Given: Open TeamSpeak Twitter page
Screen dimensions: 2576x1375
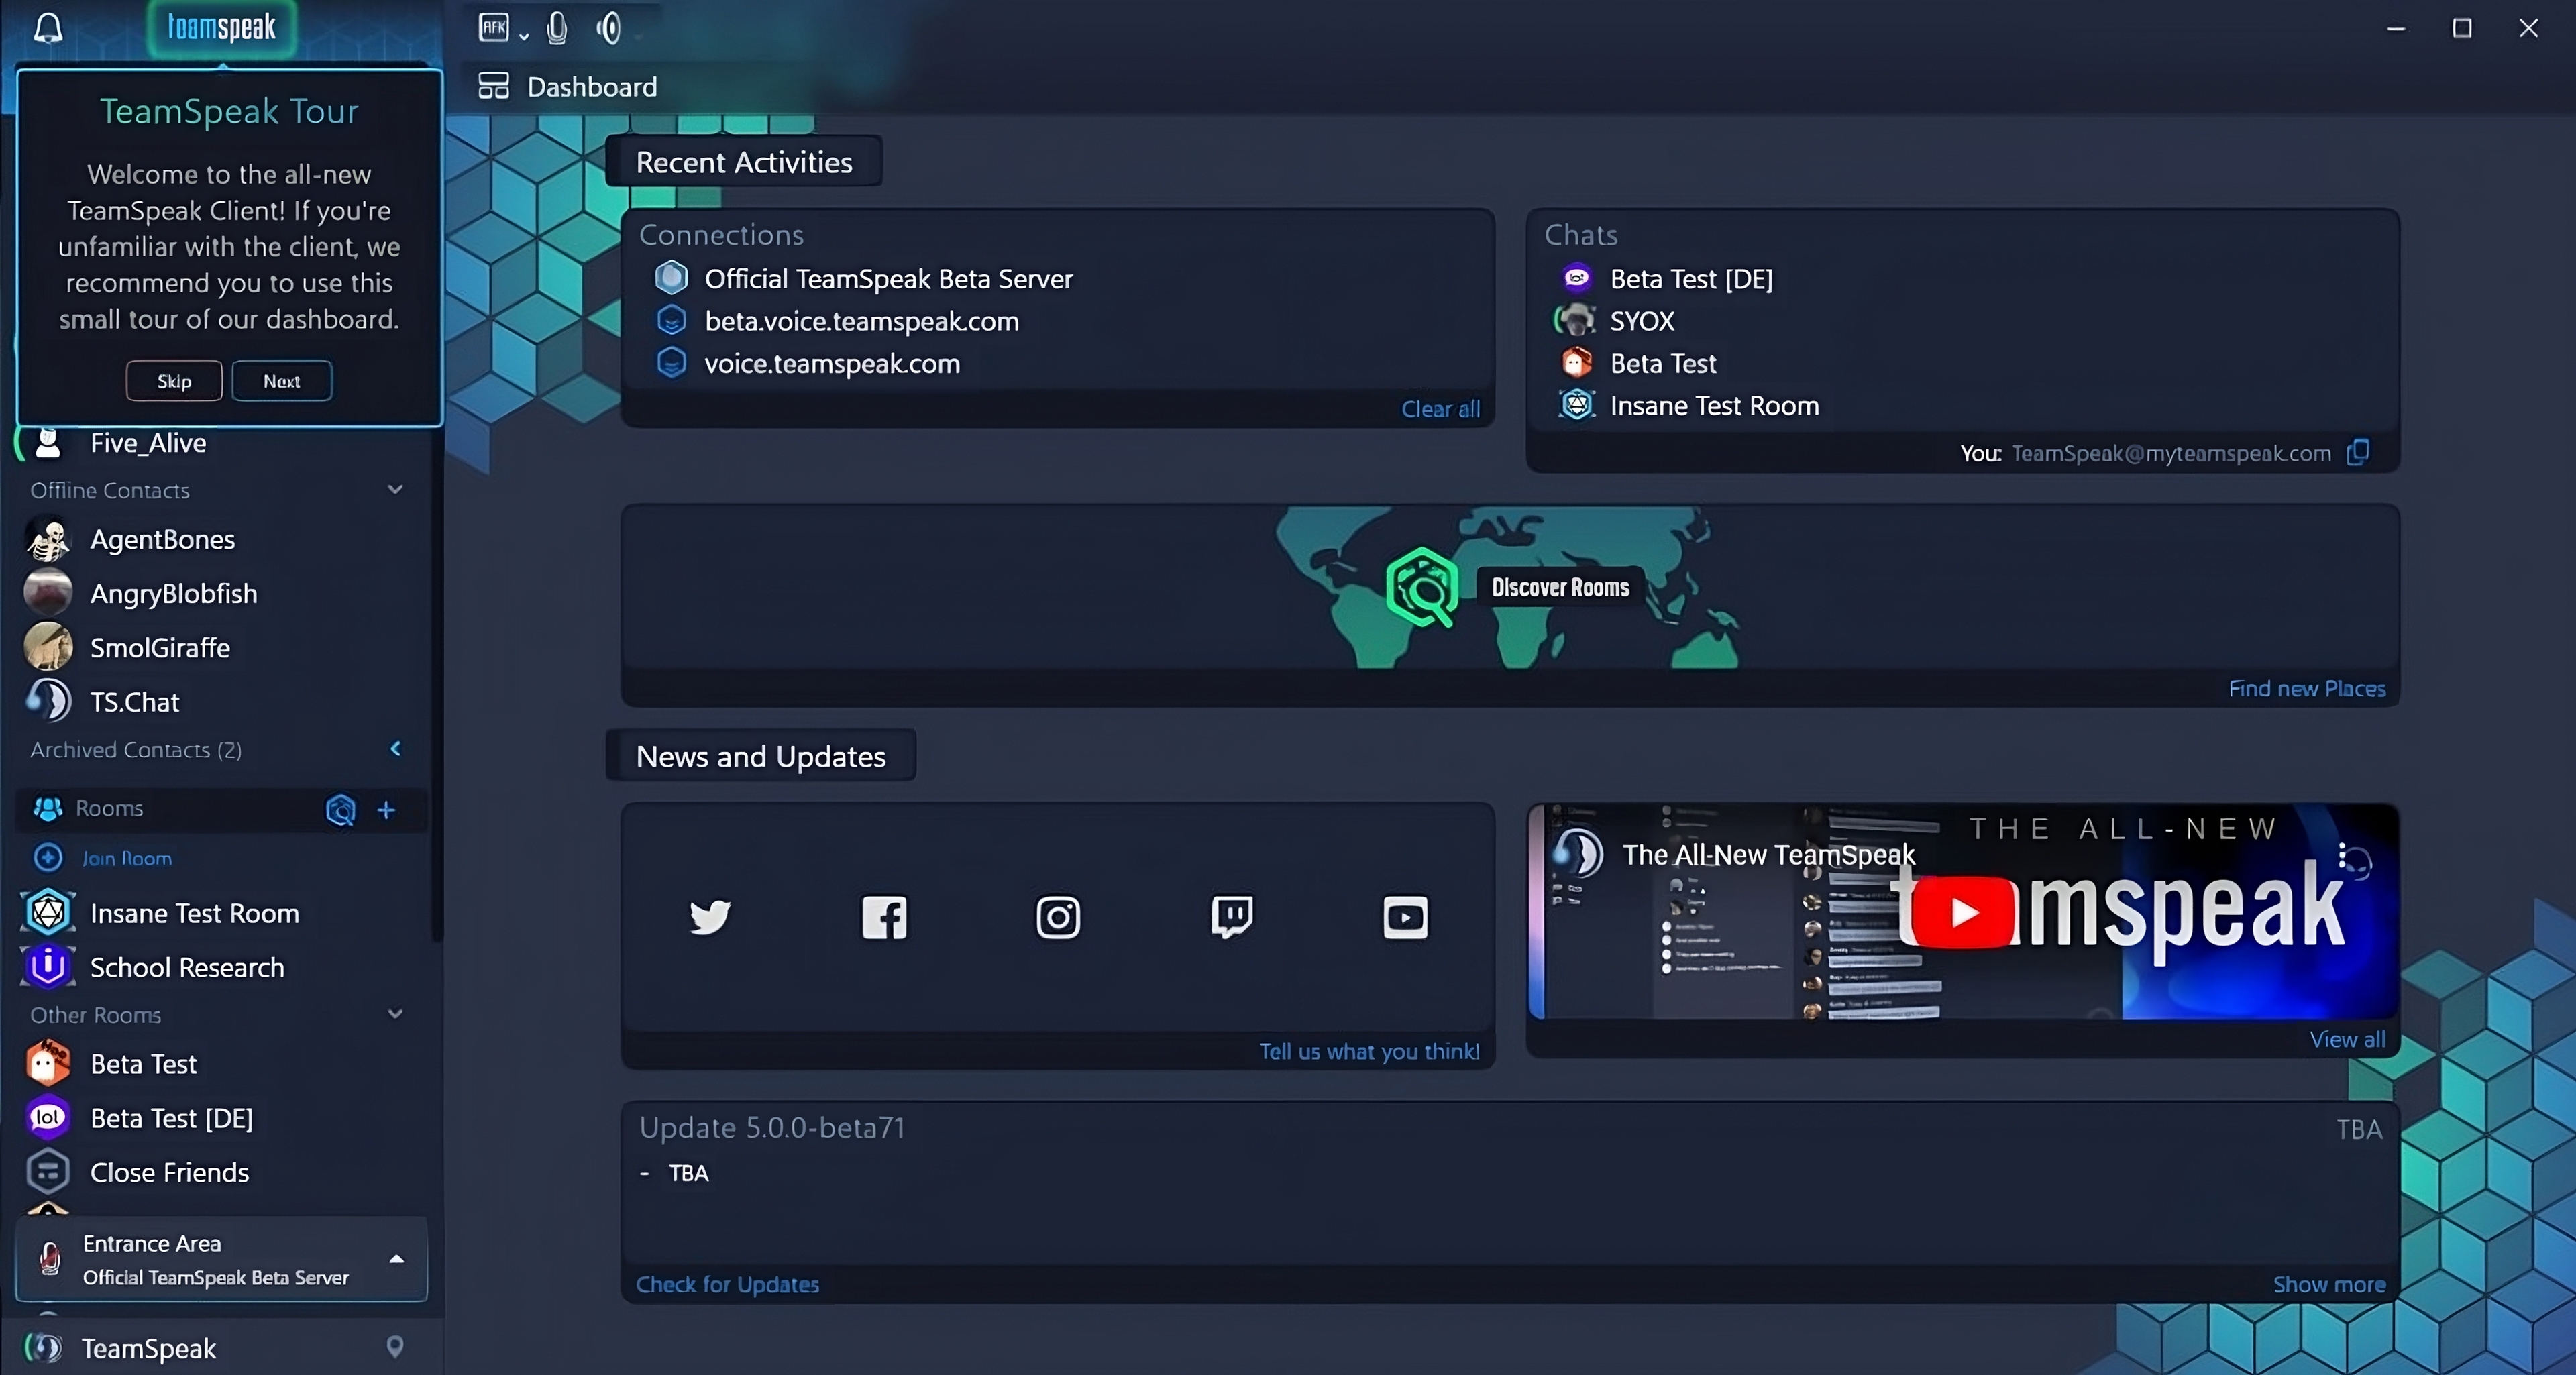Looking at the screenshot, I should tap(710, 916).
